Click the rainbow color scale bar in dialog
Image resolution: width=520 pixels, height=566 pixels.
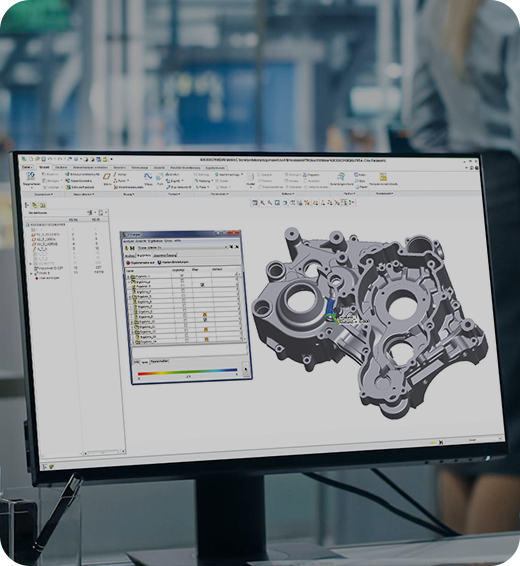pos(187,372)
